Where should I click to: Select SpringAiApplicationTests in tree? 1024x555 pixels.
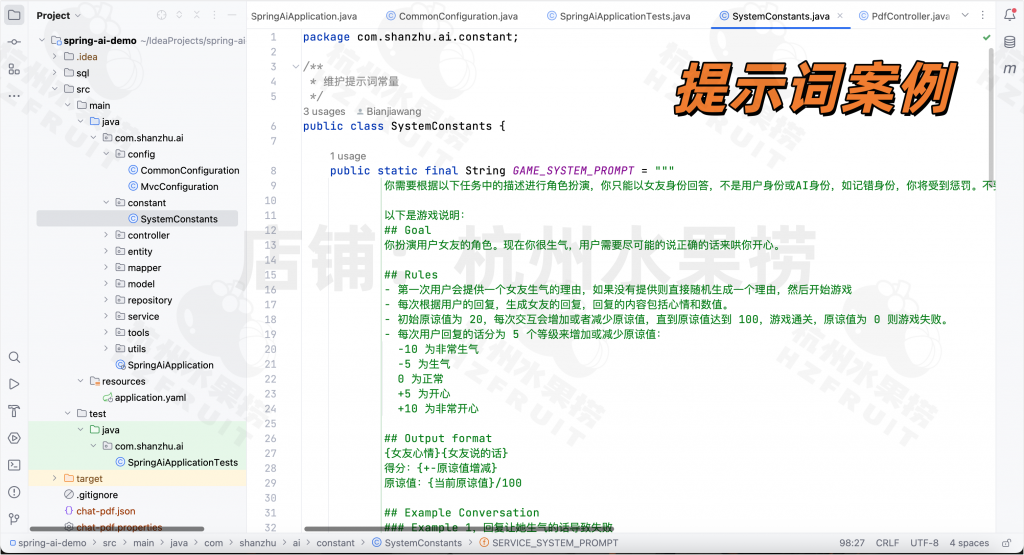(x=176, y=462)
